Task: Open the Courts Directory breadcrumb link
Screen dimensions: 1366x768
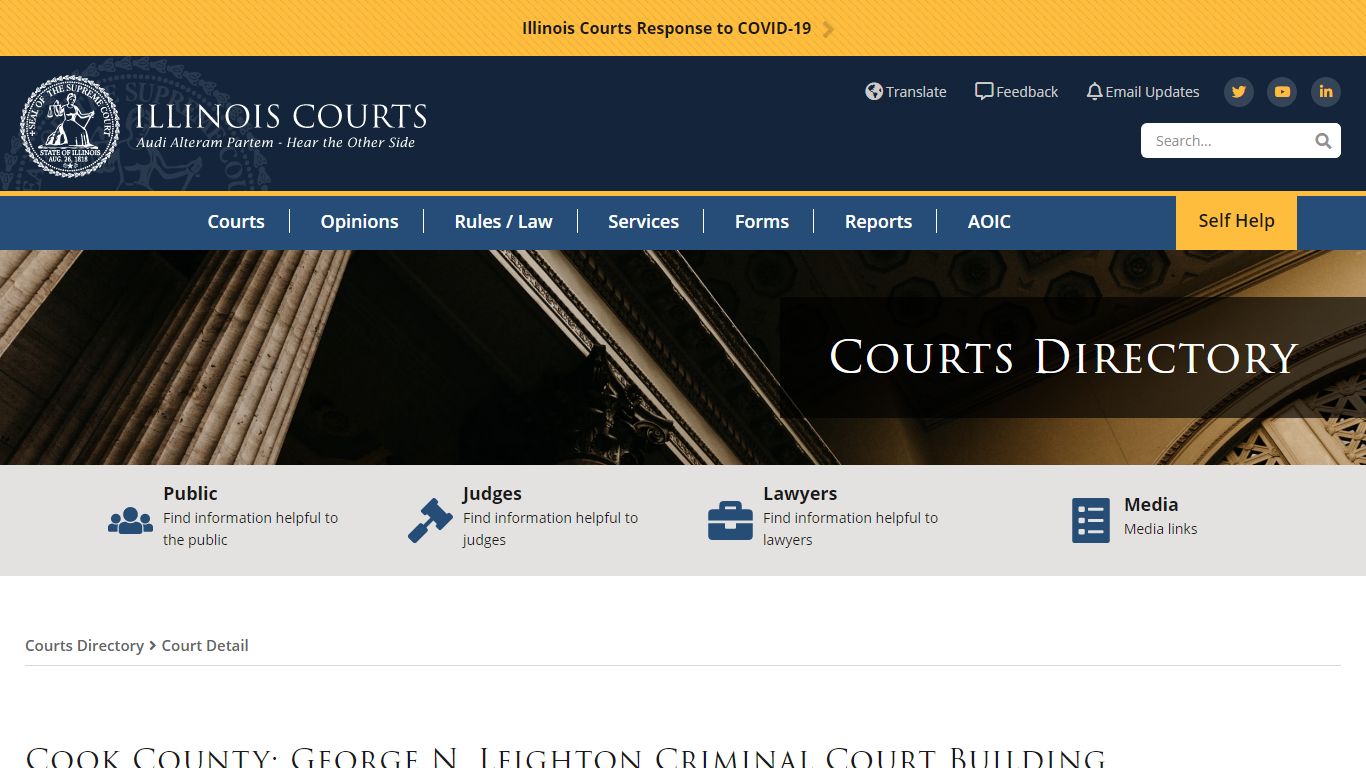Action: click(x=84, y=645)
